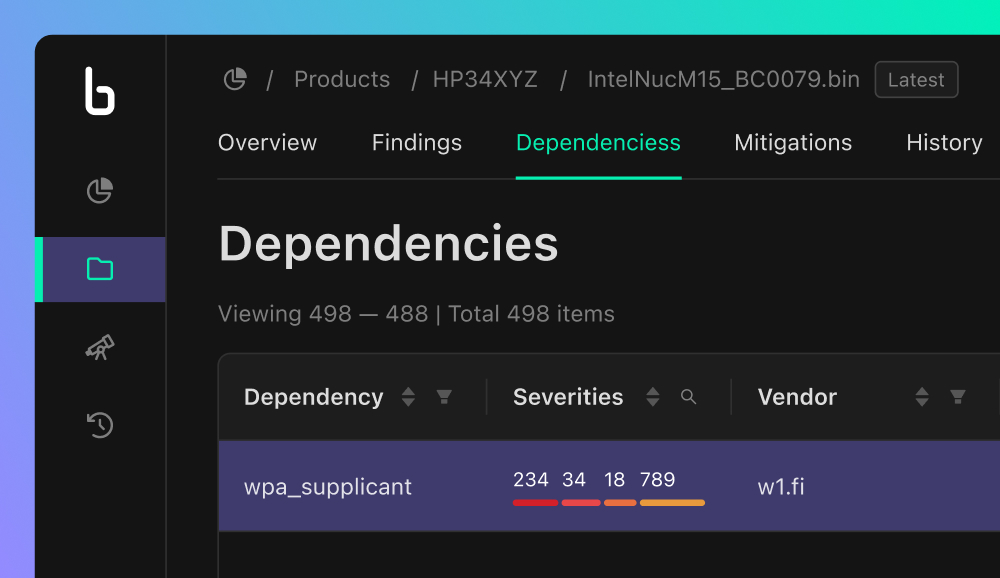Click the app logo in the sidebar

coord(100,91)
